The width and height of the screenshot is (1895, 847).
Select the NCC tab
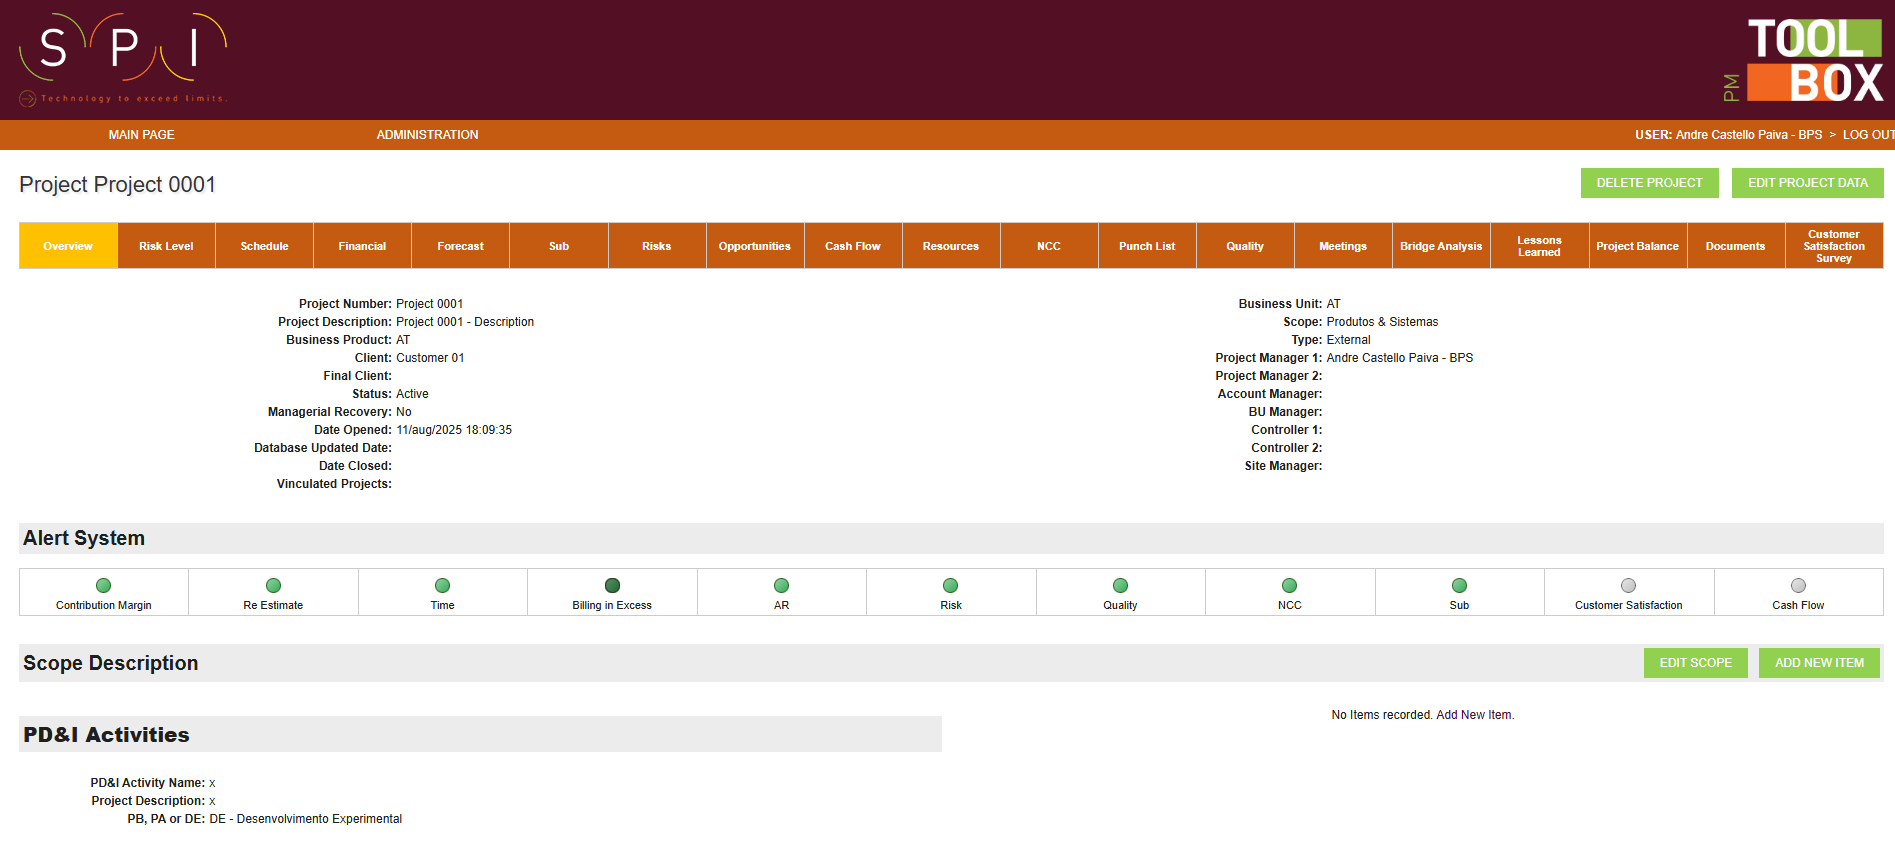coord(1049,246)
